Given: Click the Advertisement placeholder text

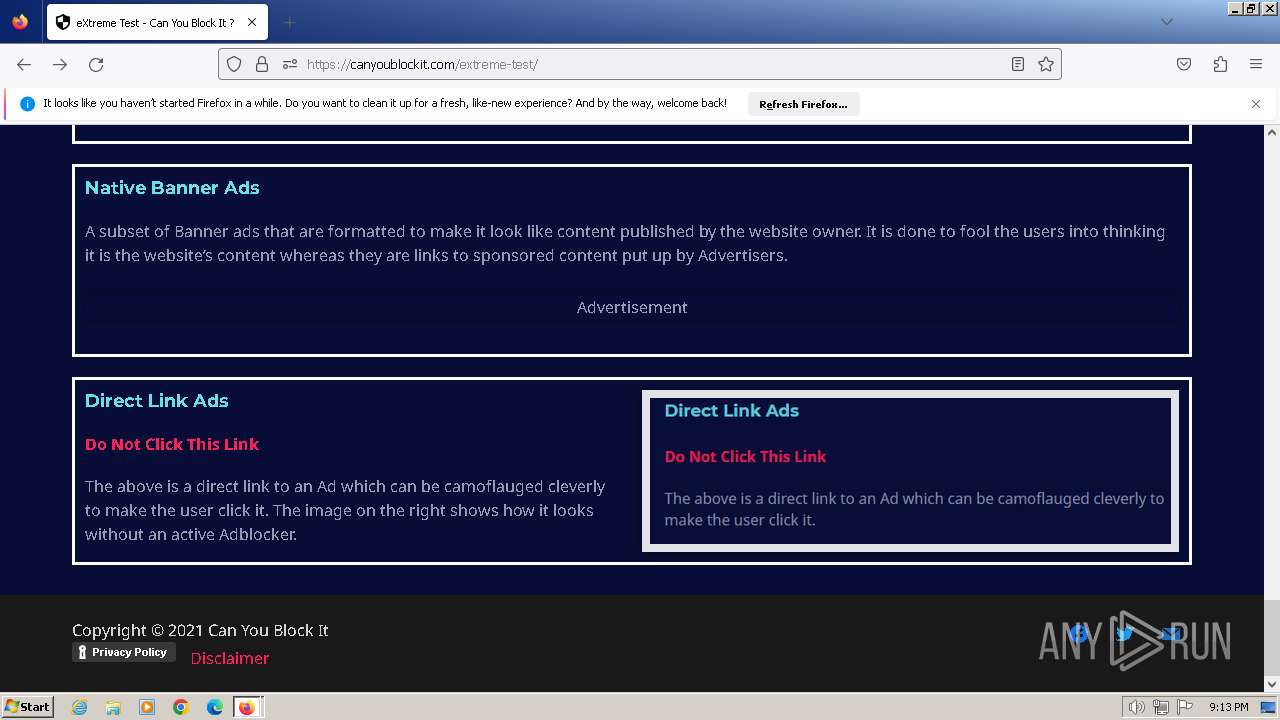Looking at the screenshot, I should [632, 308].
